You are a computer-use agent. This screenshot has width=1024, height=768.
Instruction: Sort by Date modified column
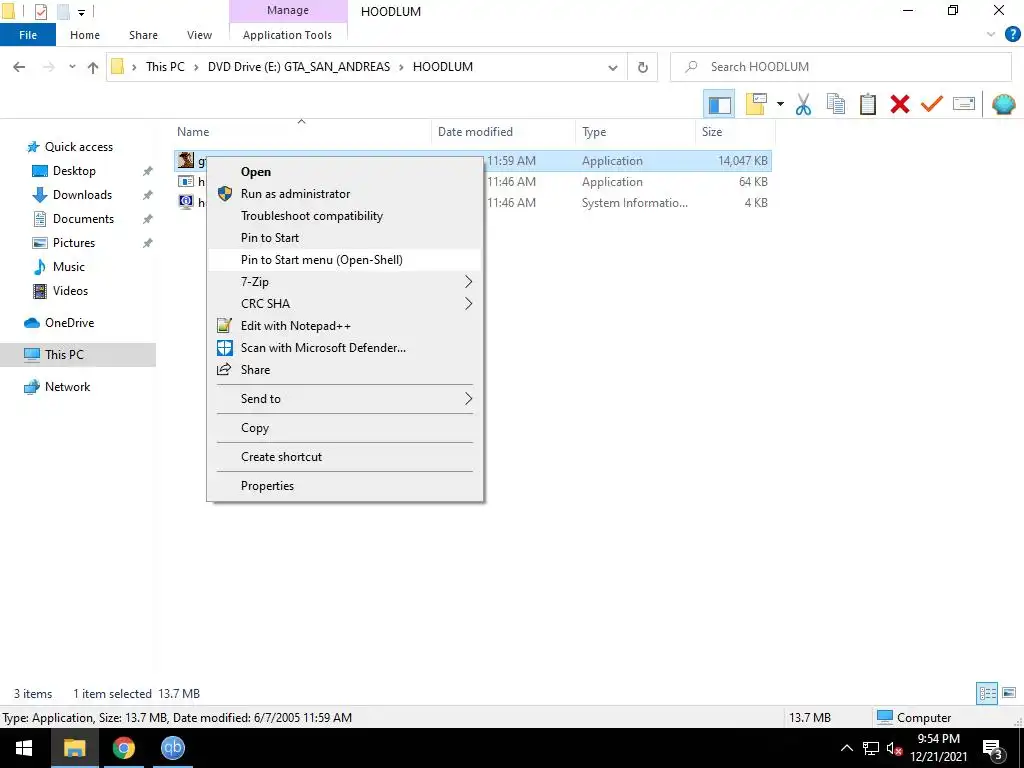[475, 132]
